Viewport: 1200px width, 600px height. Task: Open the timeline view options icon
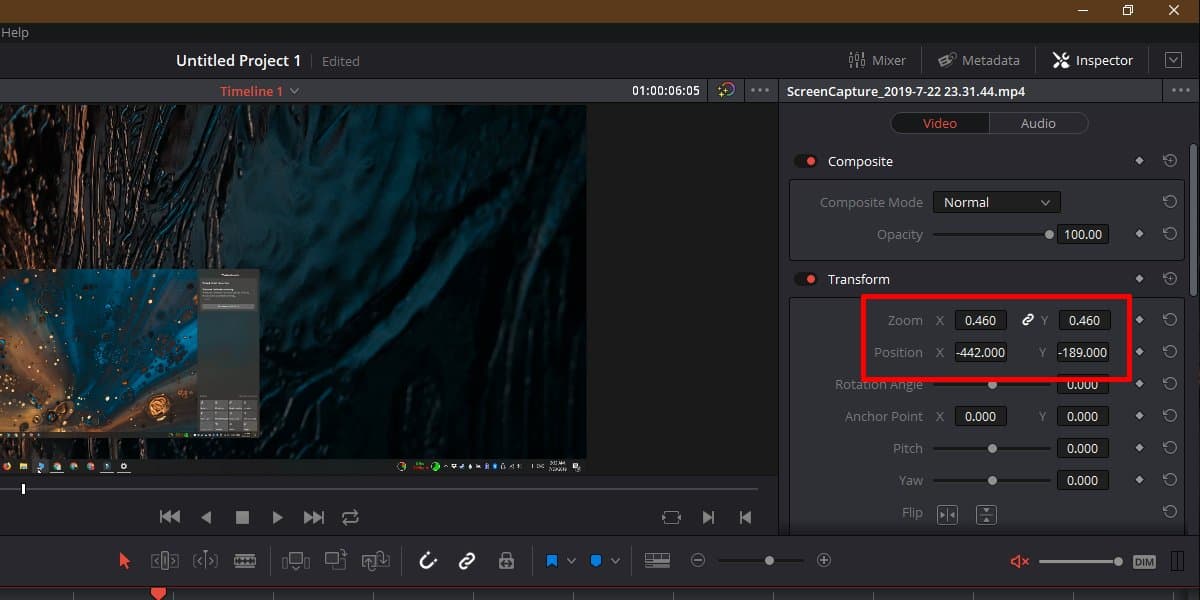tap(657, 560)
